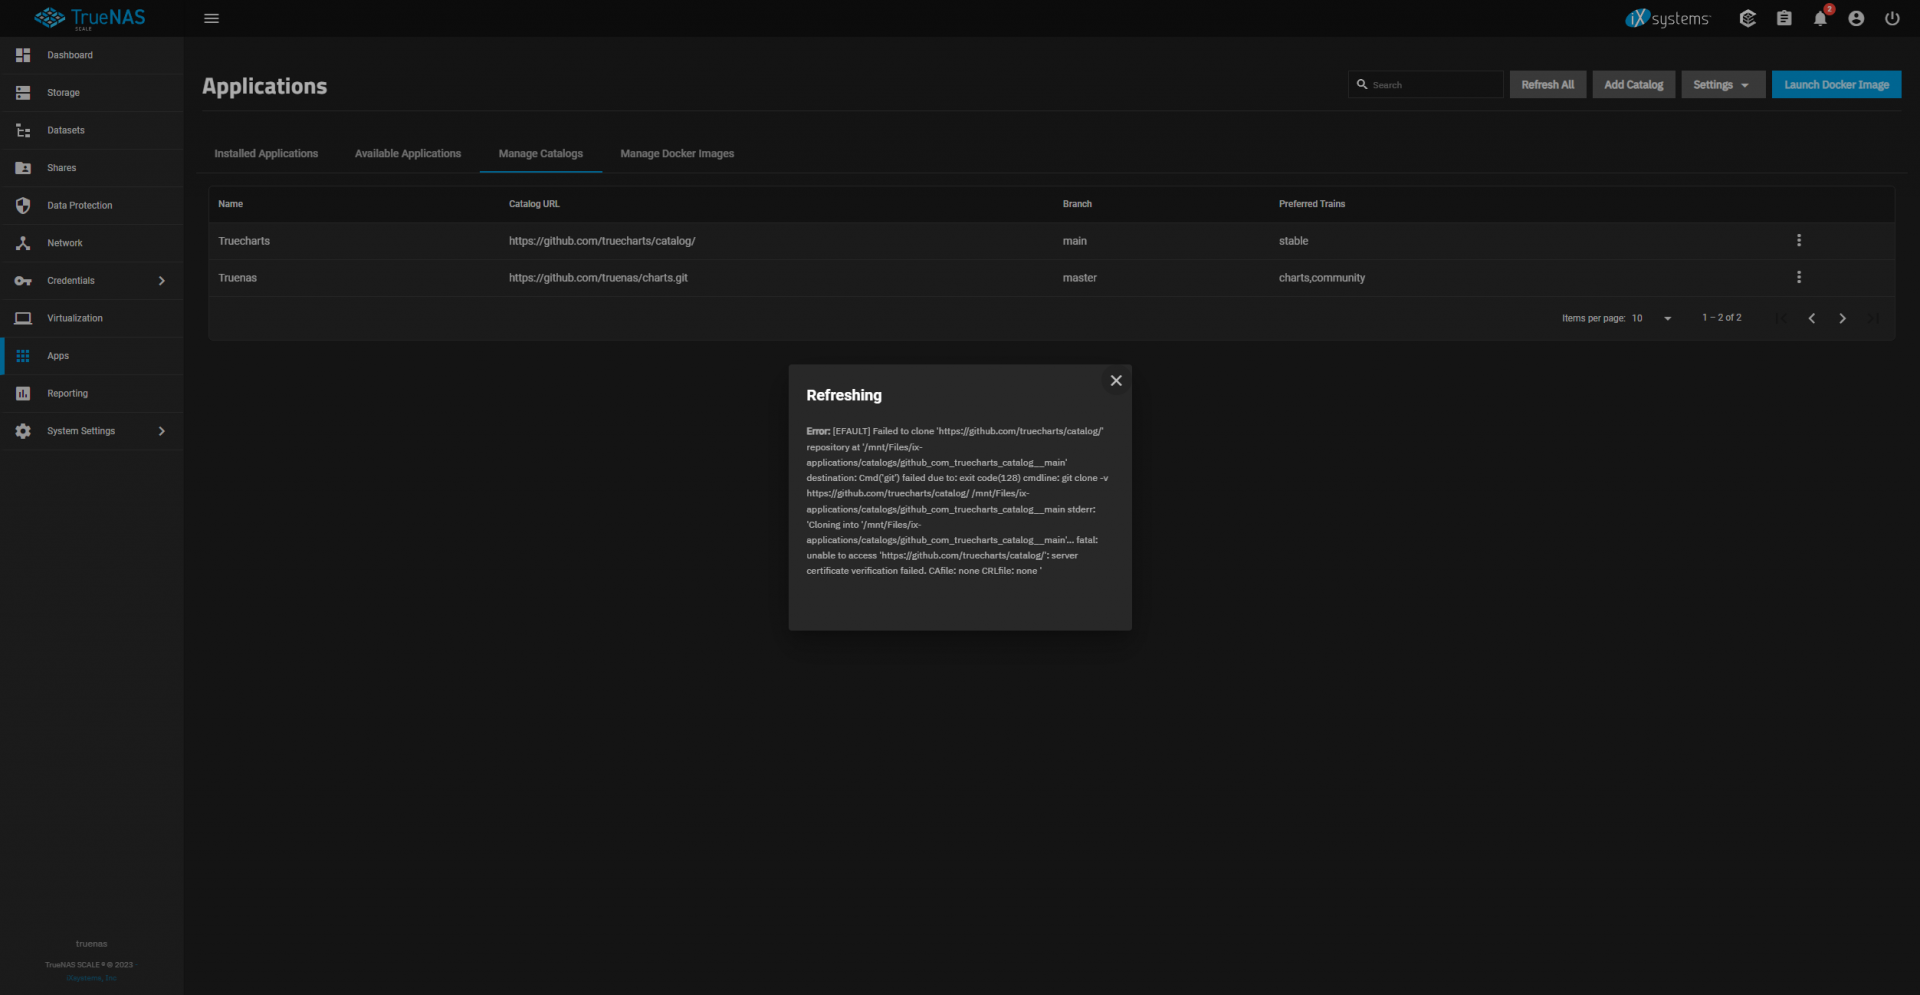This screenshot has height=995, width=1920.
Task: Open Storage in the sidebar
Action: (63, 93)
